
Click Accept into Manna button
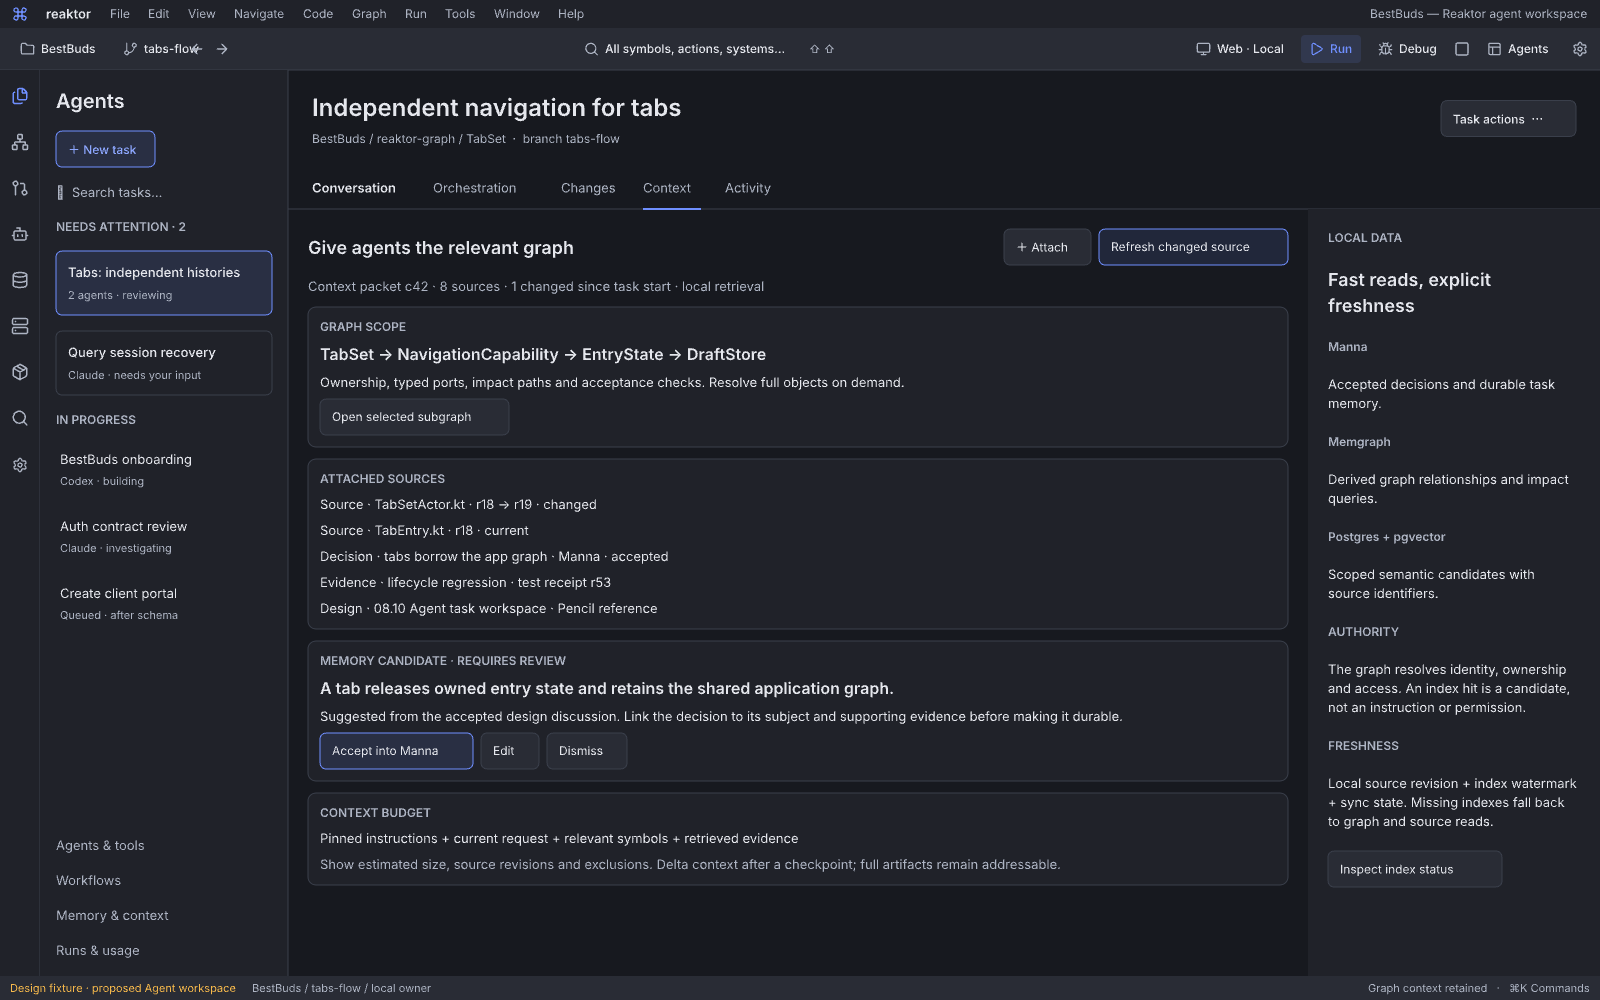pyautogui.click(x=396, y=751)
